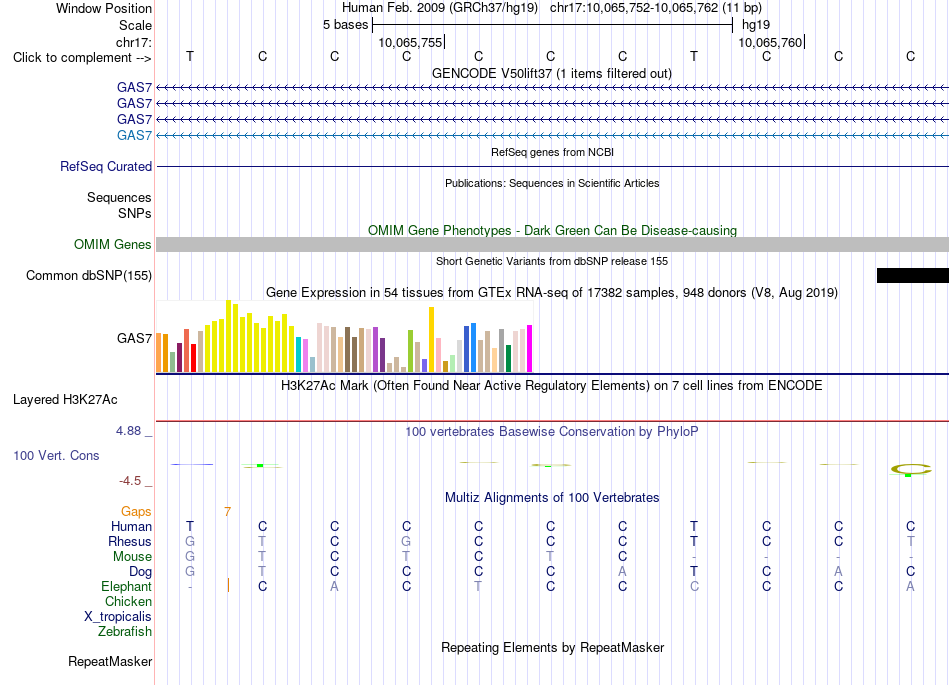This screenshot has width=950, height=685.
Task: Click the G base in Mouse row
Action: (190, 556)
